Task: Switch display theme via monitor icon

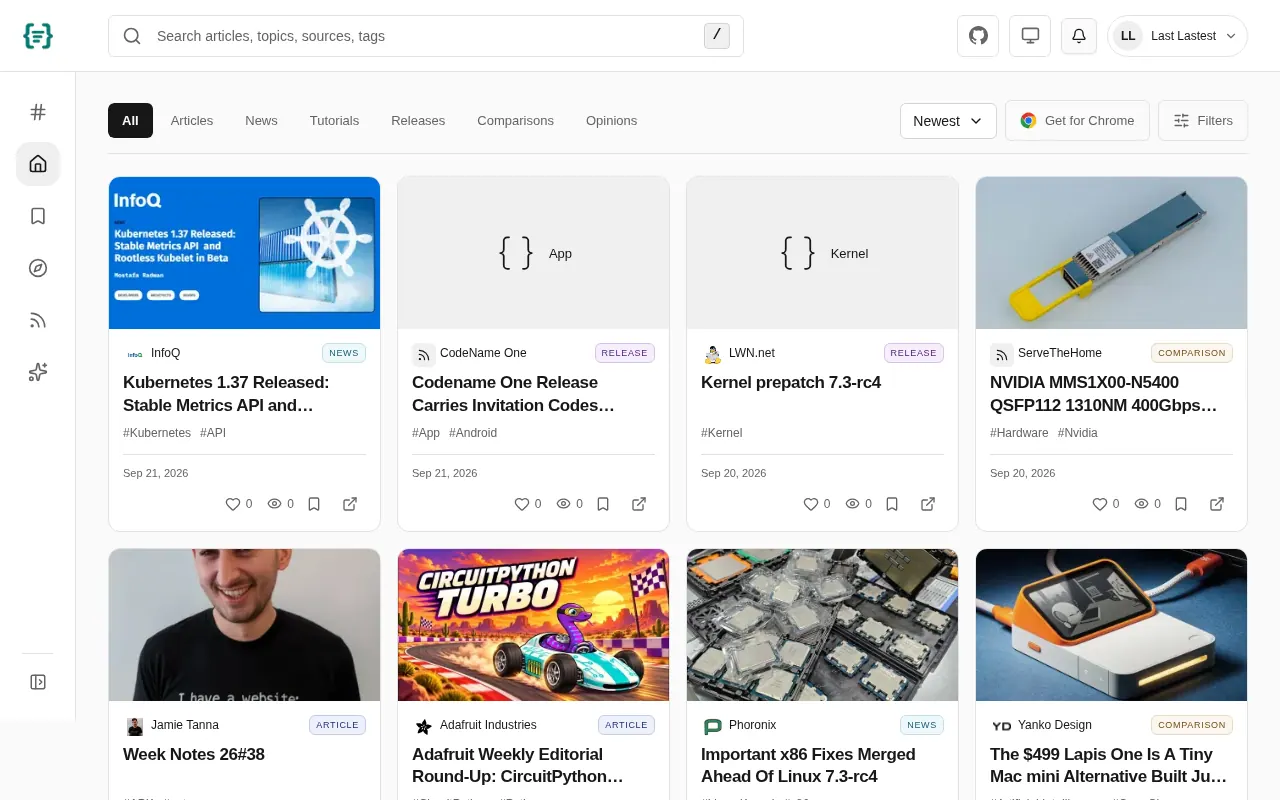Action: pos(1030,36)
